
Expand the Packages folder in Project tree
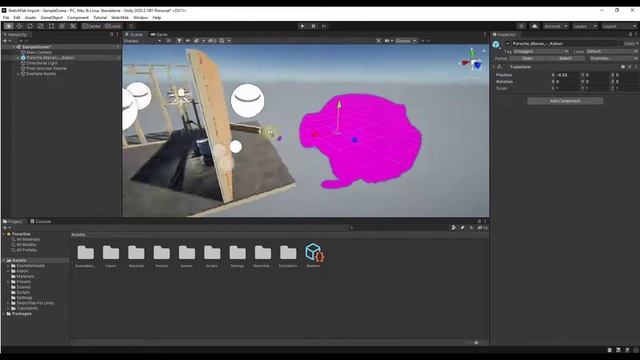pyautogui.click(x=4, y=314)
